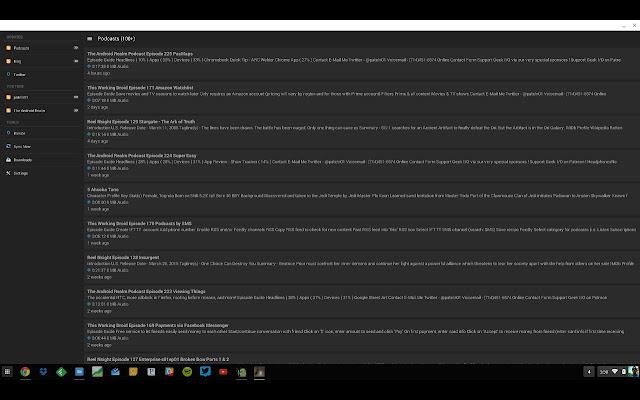
Task: Open the Inbox mail app in the shelf
Action: [x=115, y=372]
